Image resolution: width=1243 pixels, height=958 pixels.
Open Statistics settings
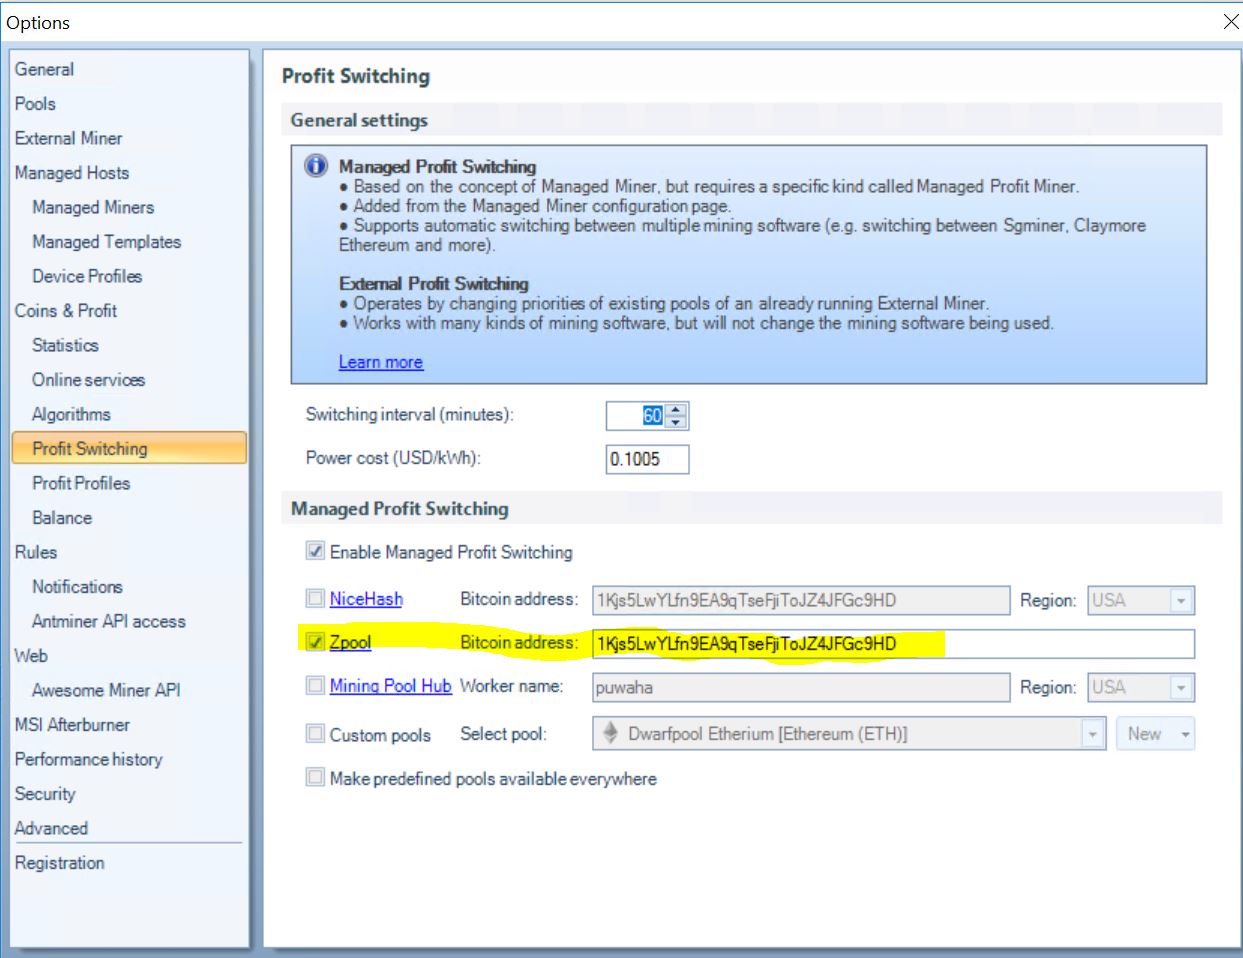click(65, 345)
